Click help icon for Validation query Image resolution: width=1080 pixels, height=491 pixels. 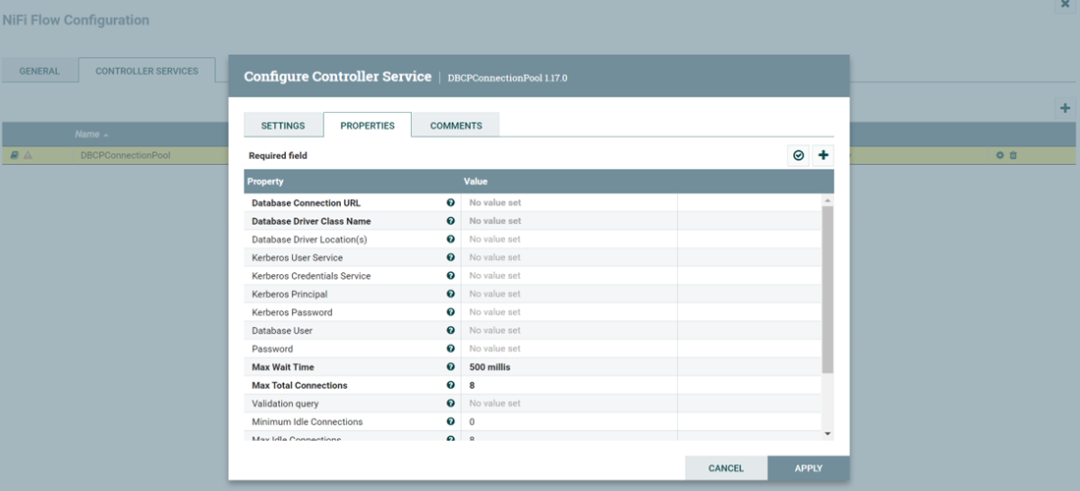coord(450,403)
